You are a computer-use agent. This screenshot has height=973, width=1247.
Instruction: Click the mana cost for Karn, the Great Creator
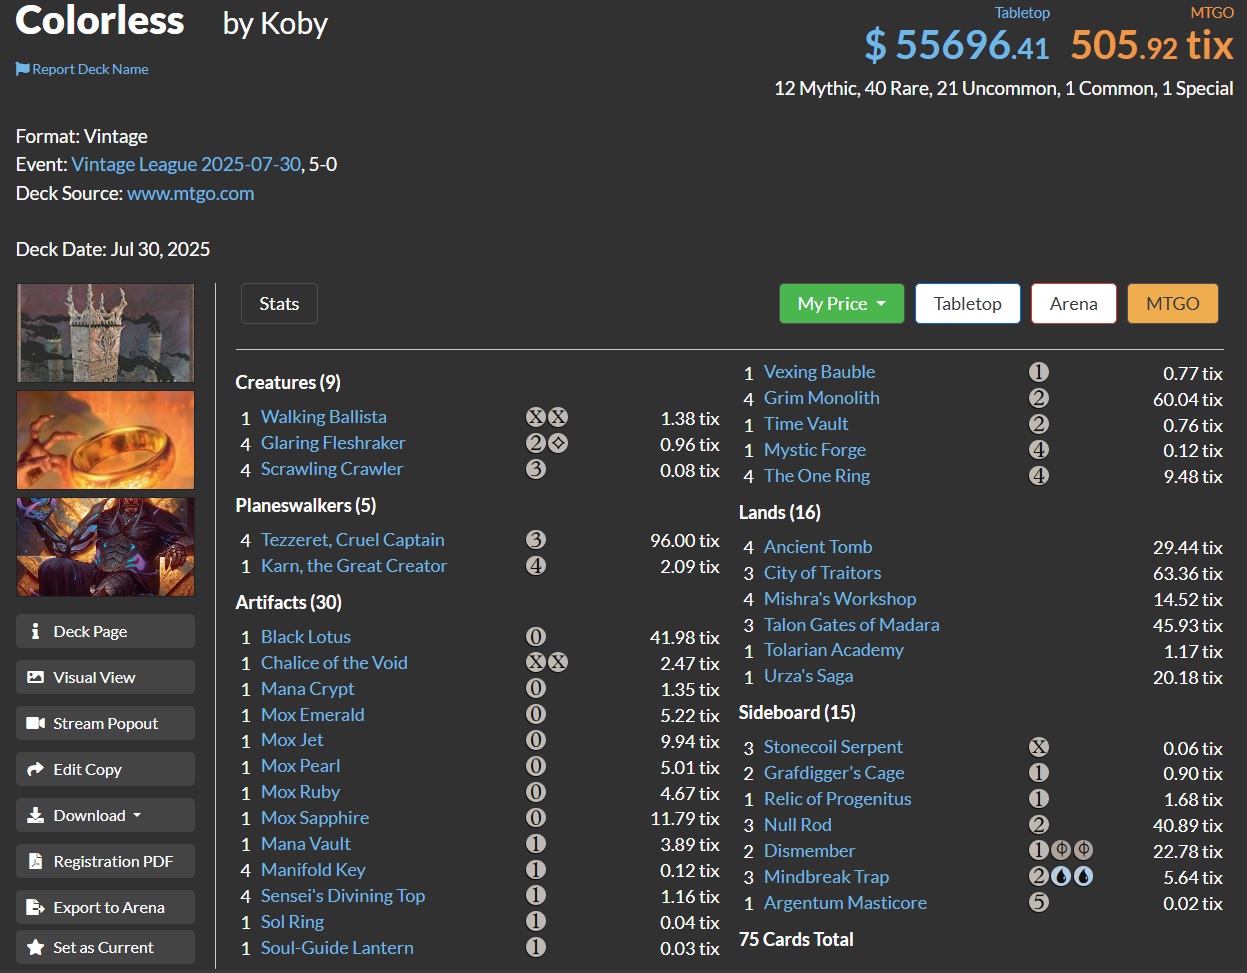tap(536, 566)
